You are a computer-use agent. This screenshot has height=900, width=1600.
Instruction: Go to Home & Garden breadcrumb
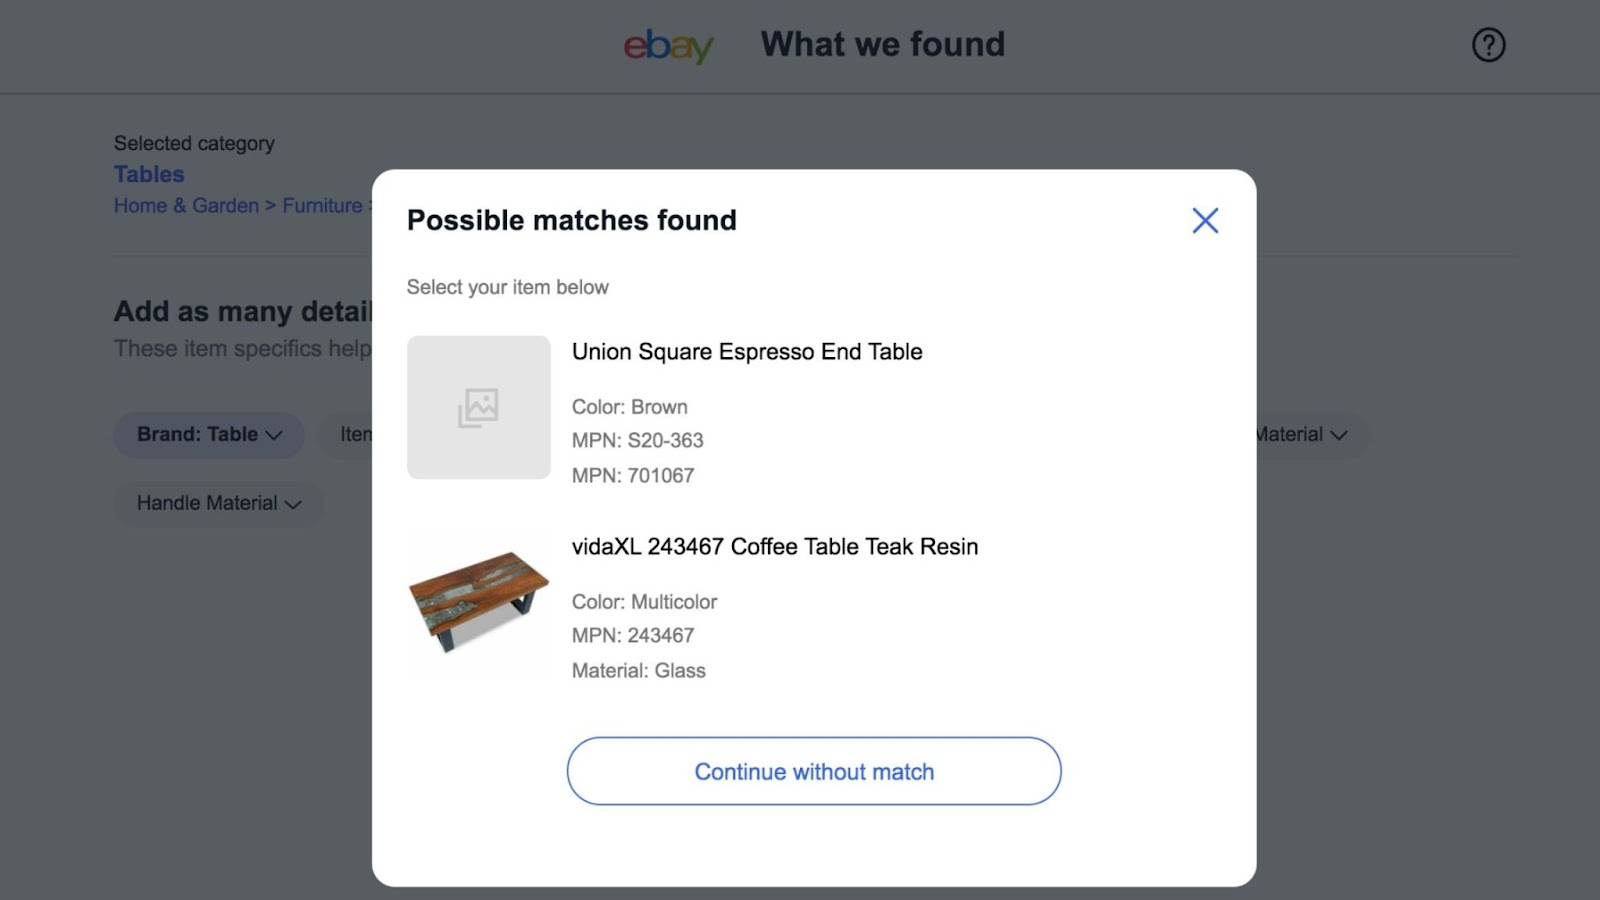tap(186, 205)
